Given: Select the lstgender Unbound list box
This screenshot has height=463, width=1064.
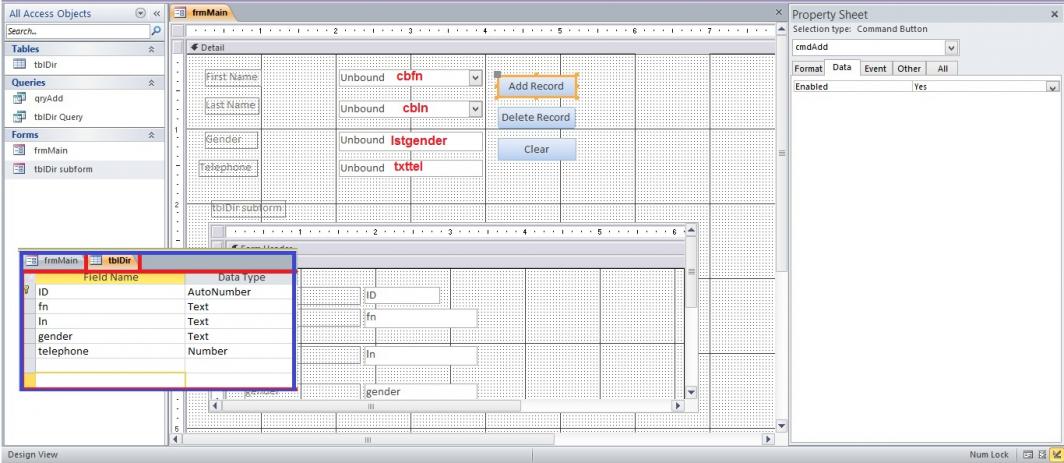Looking at the screenshot, I should 411,141.
